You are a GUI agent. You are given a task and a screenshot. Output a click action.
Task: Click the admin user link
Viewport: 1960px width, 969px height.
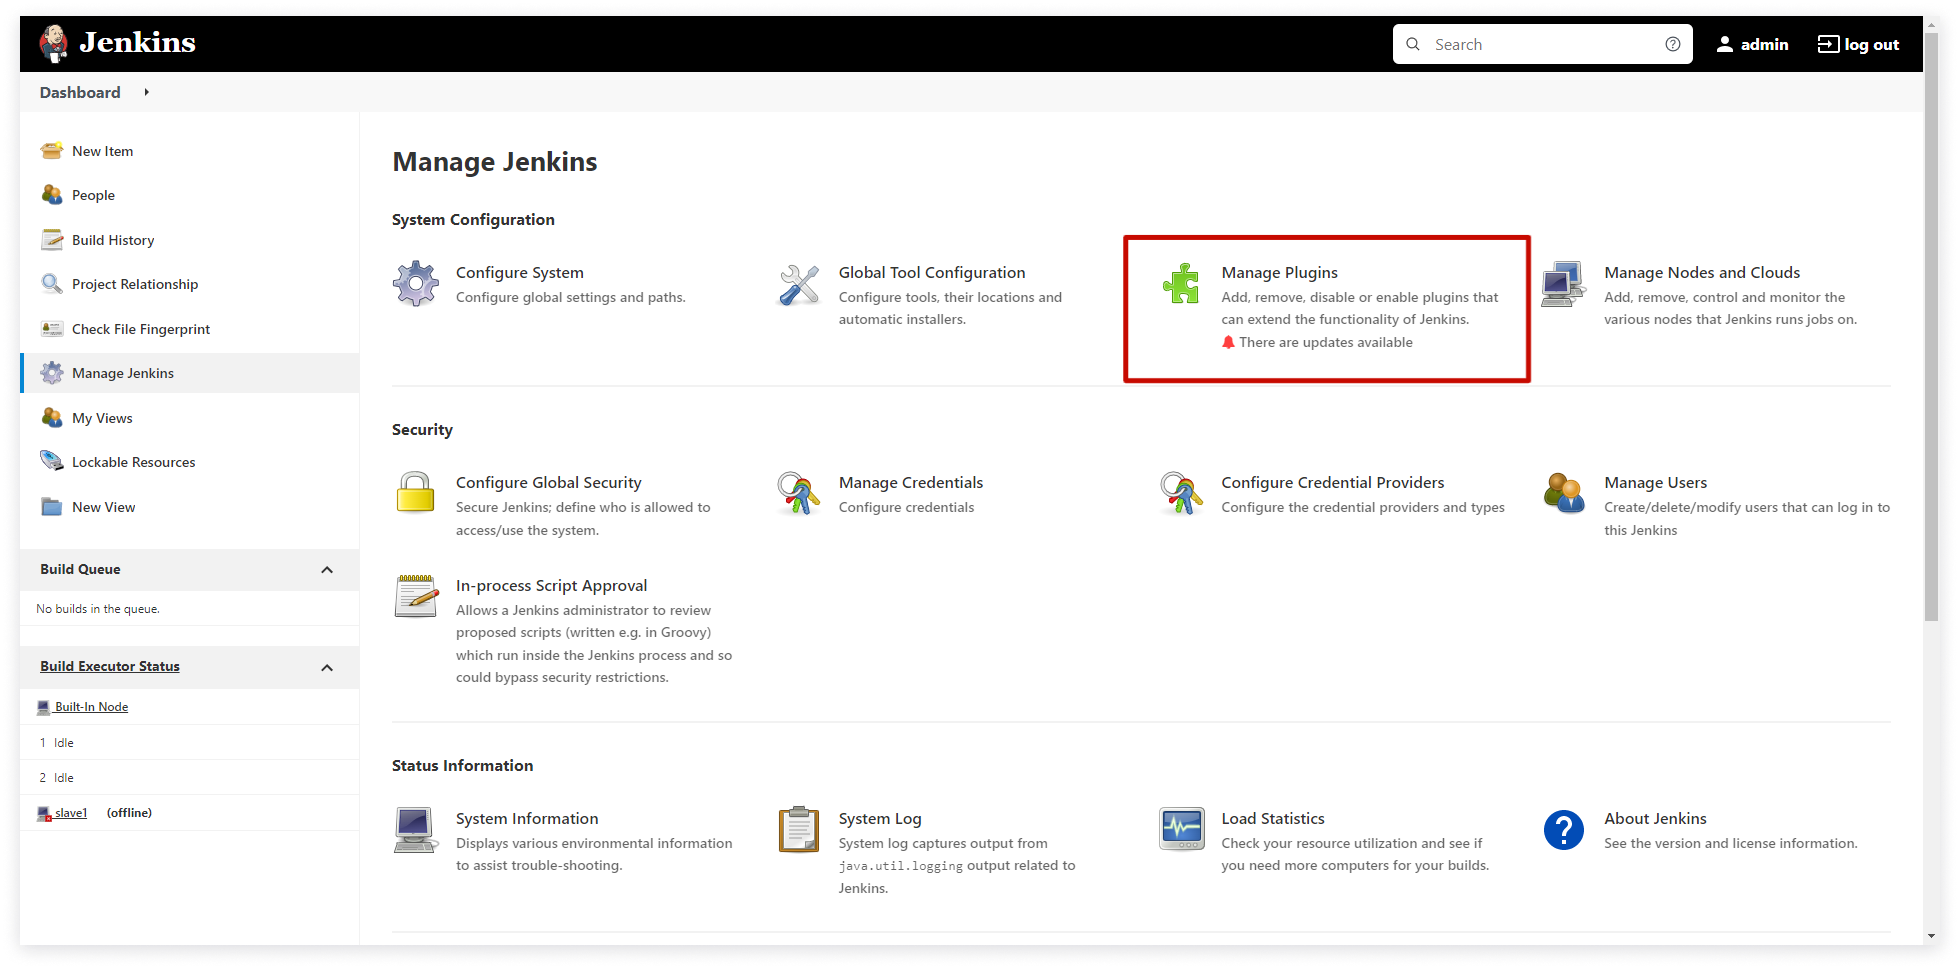(1752, 44)
